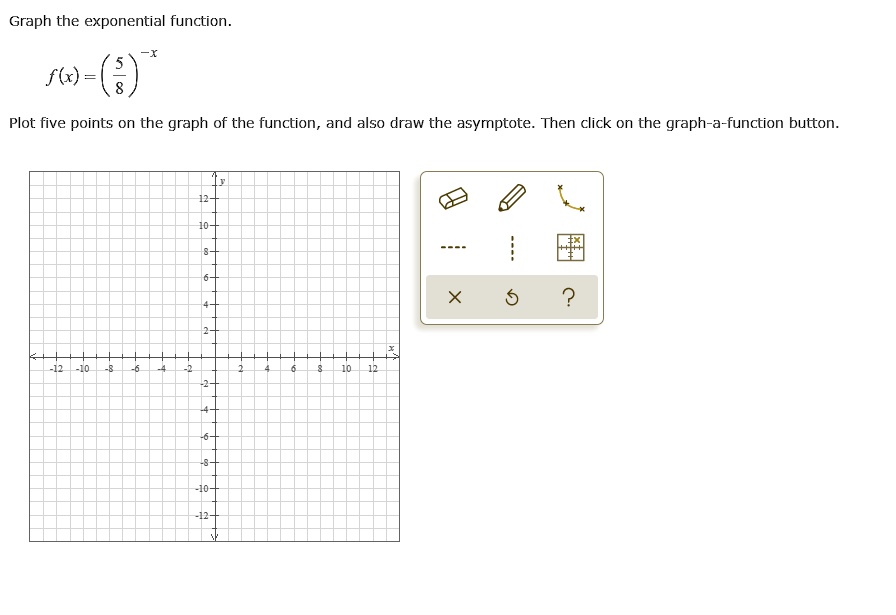The image size is (896, 615).
Task: Click the point where y equals 12
Action: (215, 199)
